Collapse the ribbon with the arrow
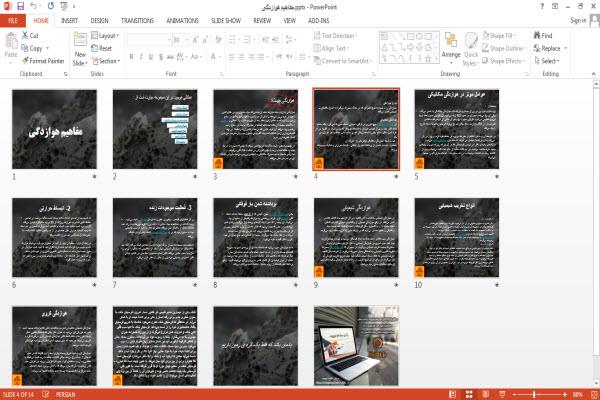This screenshot has height=400, width=600. point(593,73)
